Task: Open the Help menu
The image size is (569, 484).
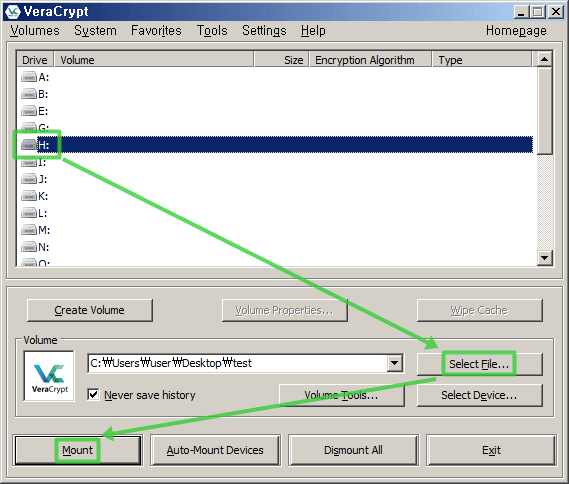Action: [313, 31]
